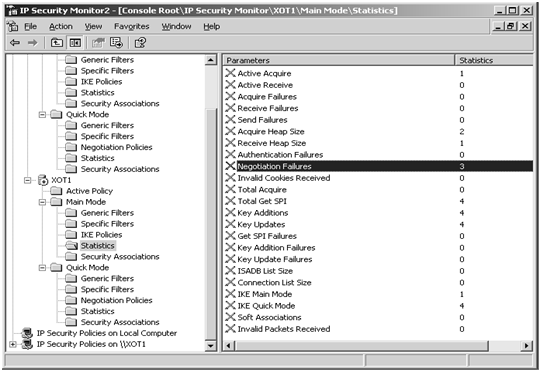Viewport: 541px width, 372px height.
Task: Collapse the upper Quick Mode node
Action: pyautogui.click(x=42, y=115)
